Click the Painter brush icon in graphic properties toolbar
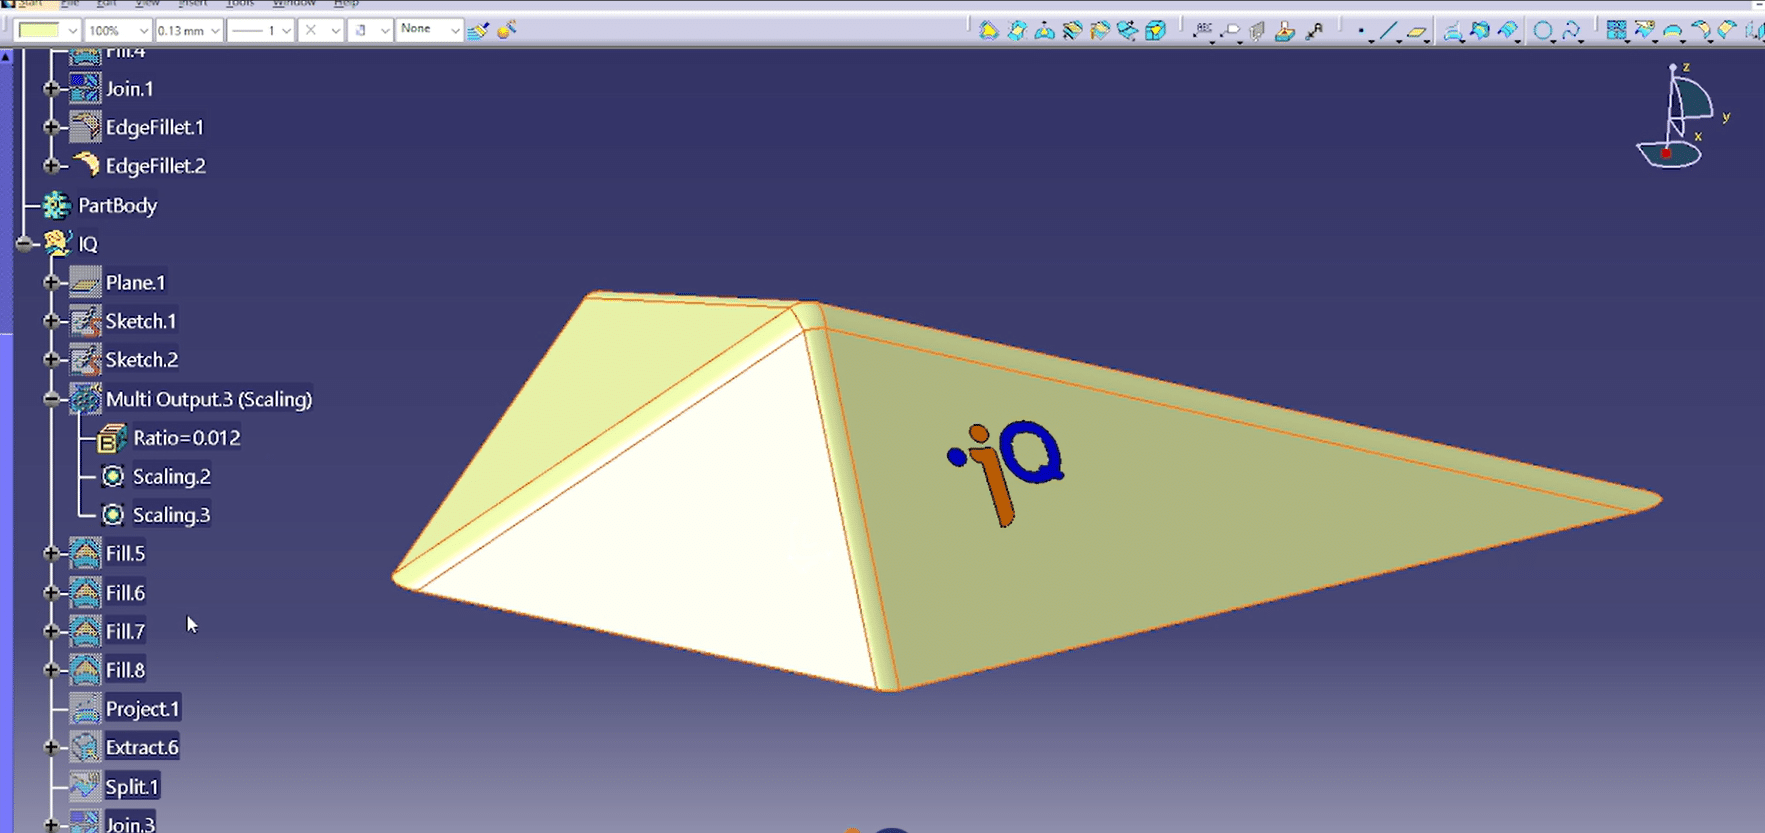 (x=478, y=30)
